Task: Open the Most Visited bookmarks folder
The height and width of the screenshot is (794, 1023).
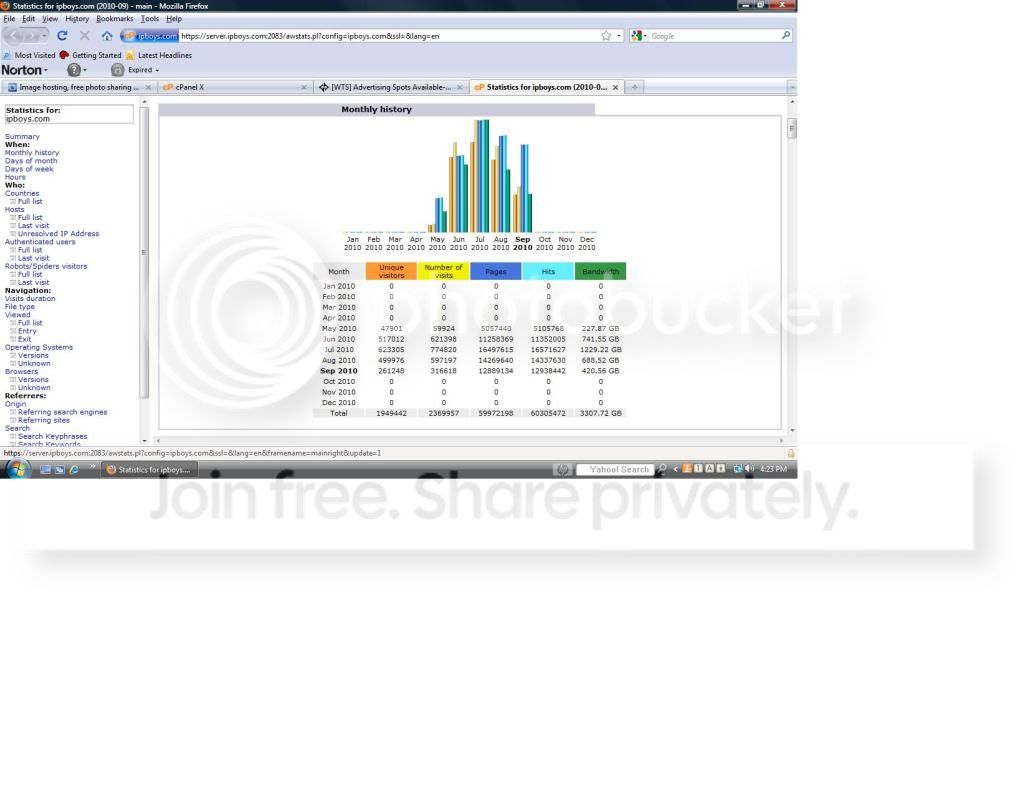Action: 29,55
